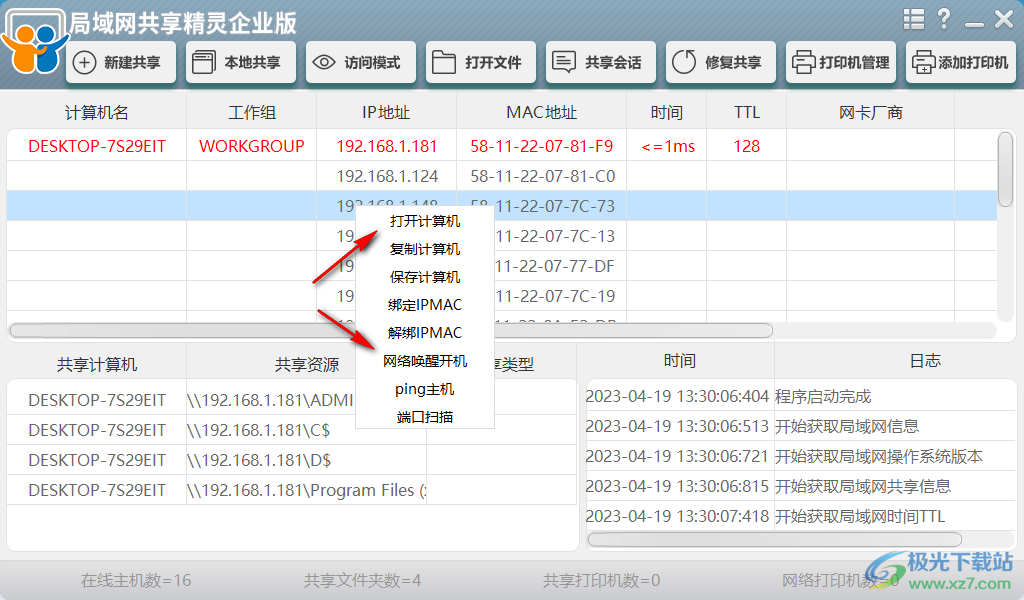Image resolution: width=1024 pixels, height=600 pixels.
Task: Click MAC ending 7C-19 row
Action: coord(555,296)
